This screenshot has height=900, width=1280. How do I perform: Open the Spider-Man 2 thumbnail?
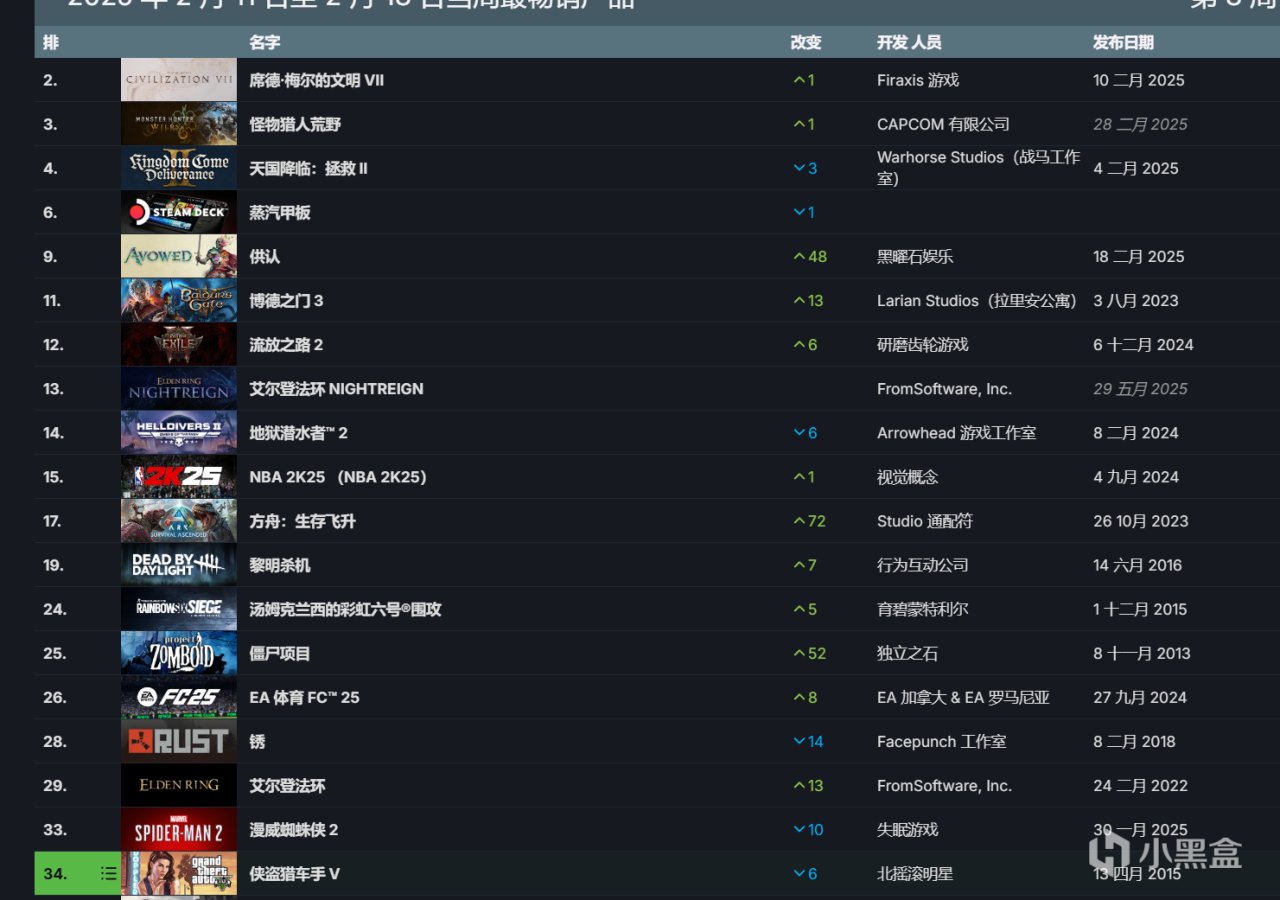[x=179, y=829]
